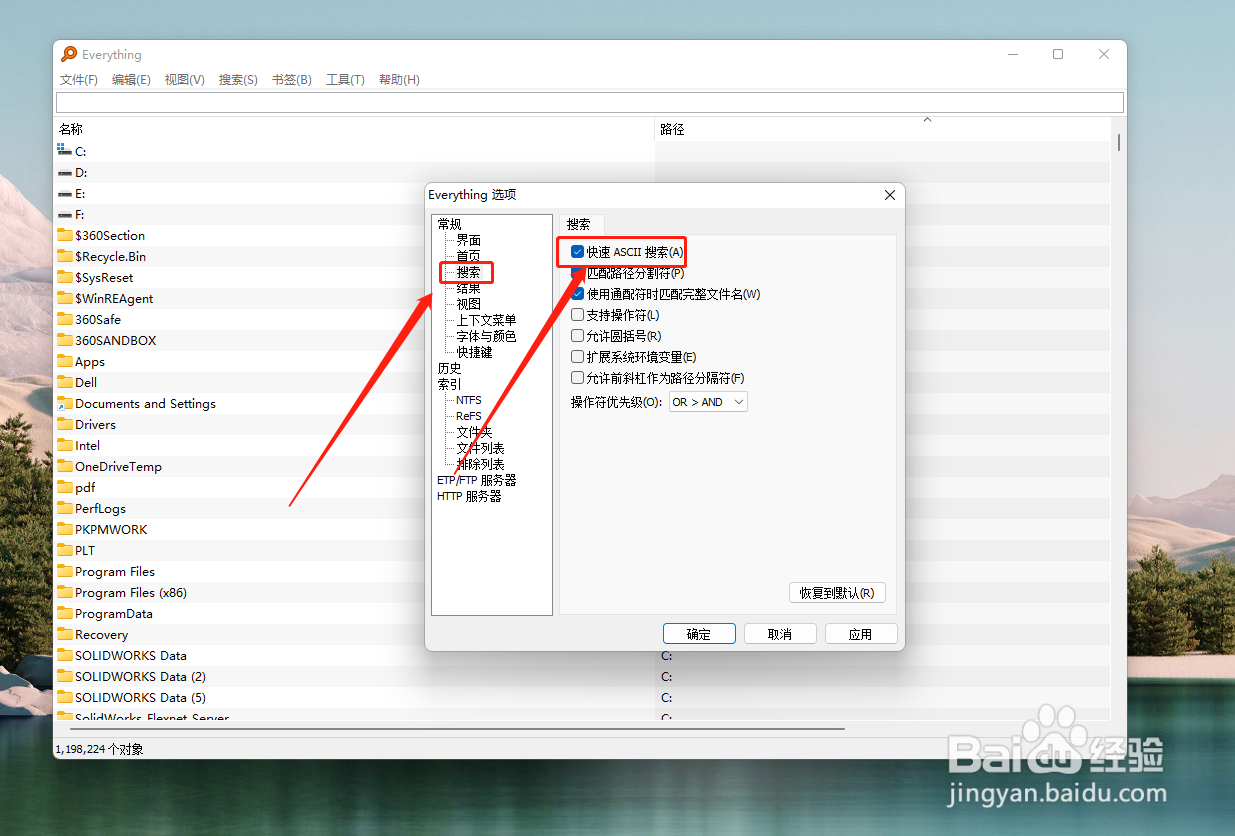The height and width of the screenshot is (836, 1235).
Task: Click the Apps folder icon
Action: click(x=65, y=361)
